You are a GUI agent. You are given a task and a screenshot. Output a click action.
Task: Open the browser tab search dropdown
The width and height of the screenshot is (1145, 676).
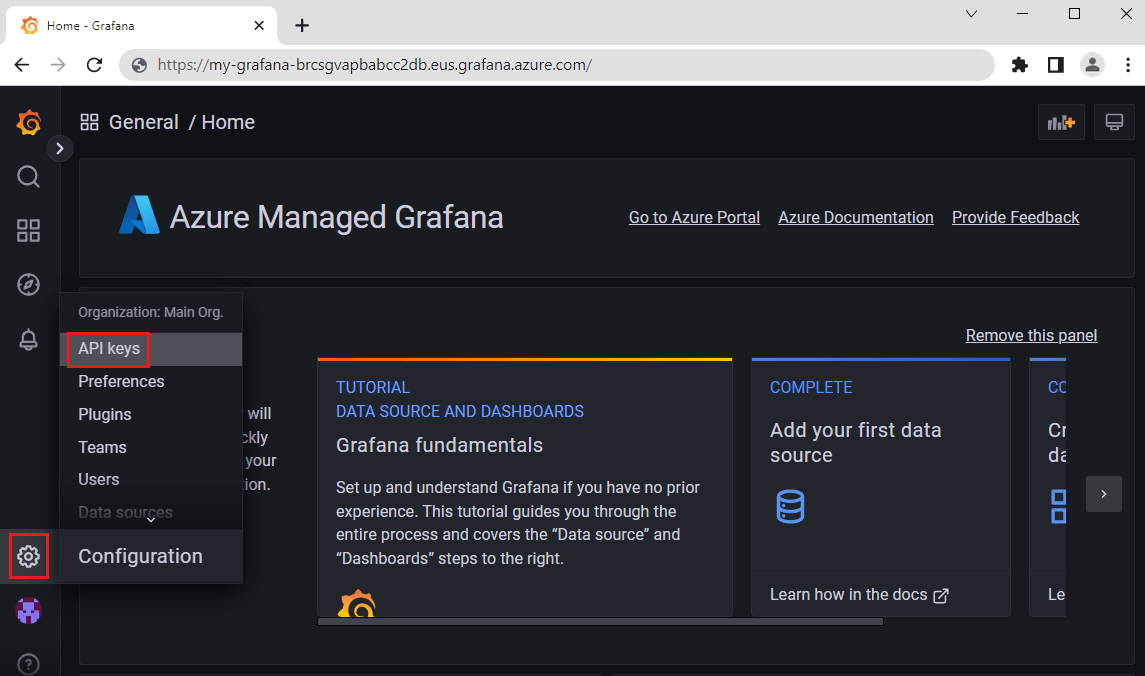[971, 15]
